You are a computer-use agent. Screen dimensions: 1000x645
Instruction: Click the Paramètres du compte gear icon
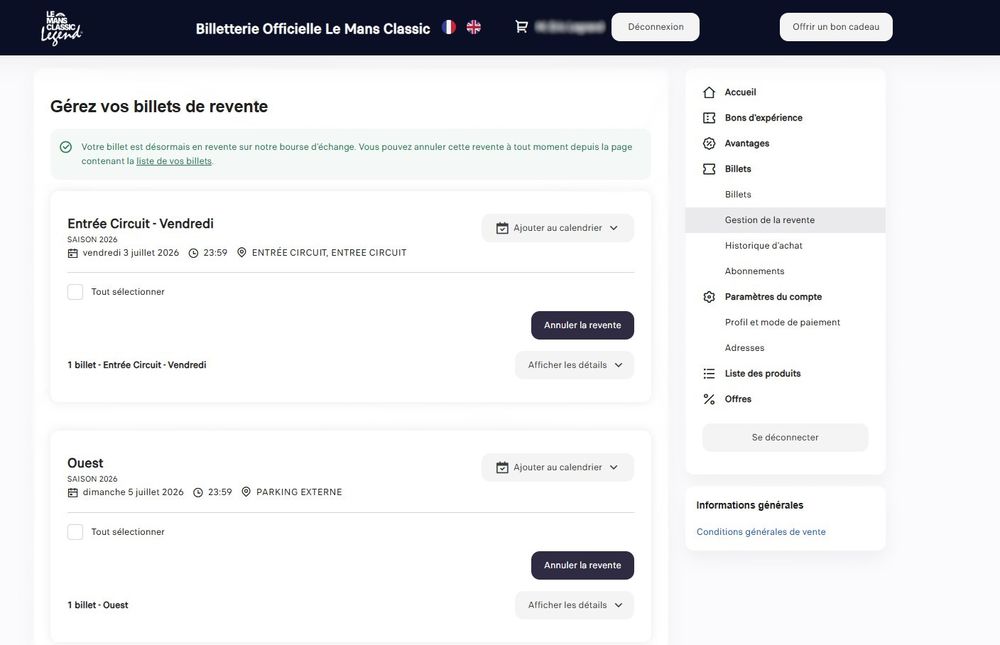709,297
